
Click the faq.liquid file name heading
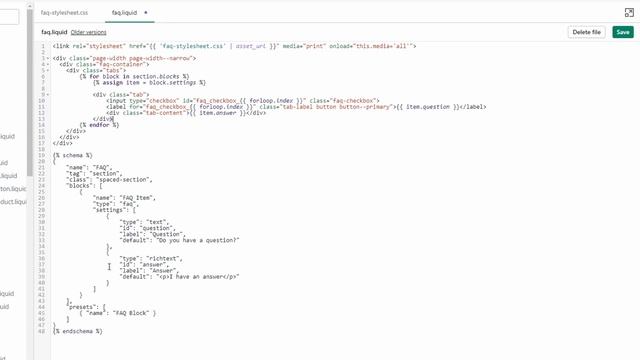coord(54,32)
